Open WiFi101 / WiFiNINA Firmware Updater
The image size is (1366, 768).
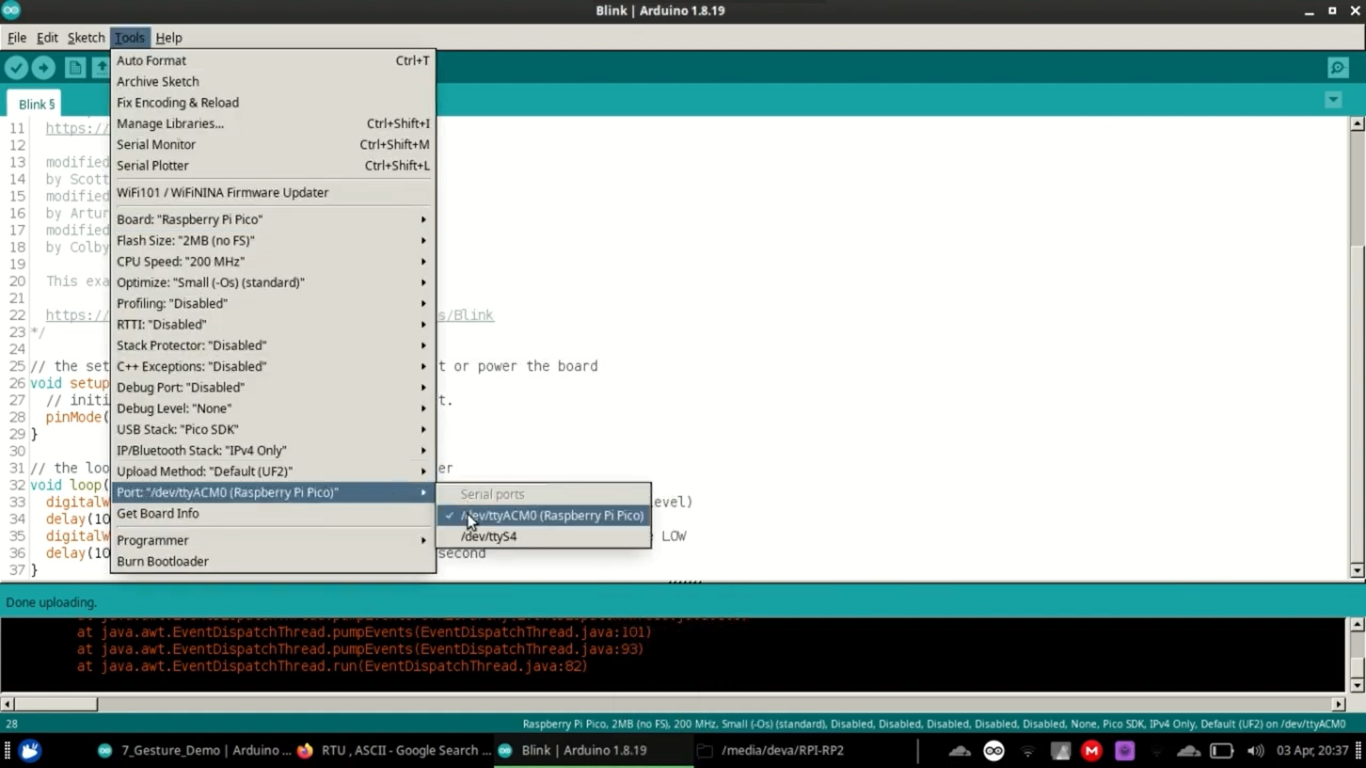tap(273, 192)
